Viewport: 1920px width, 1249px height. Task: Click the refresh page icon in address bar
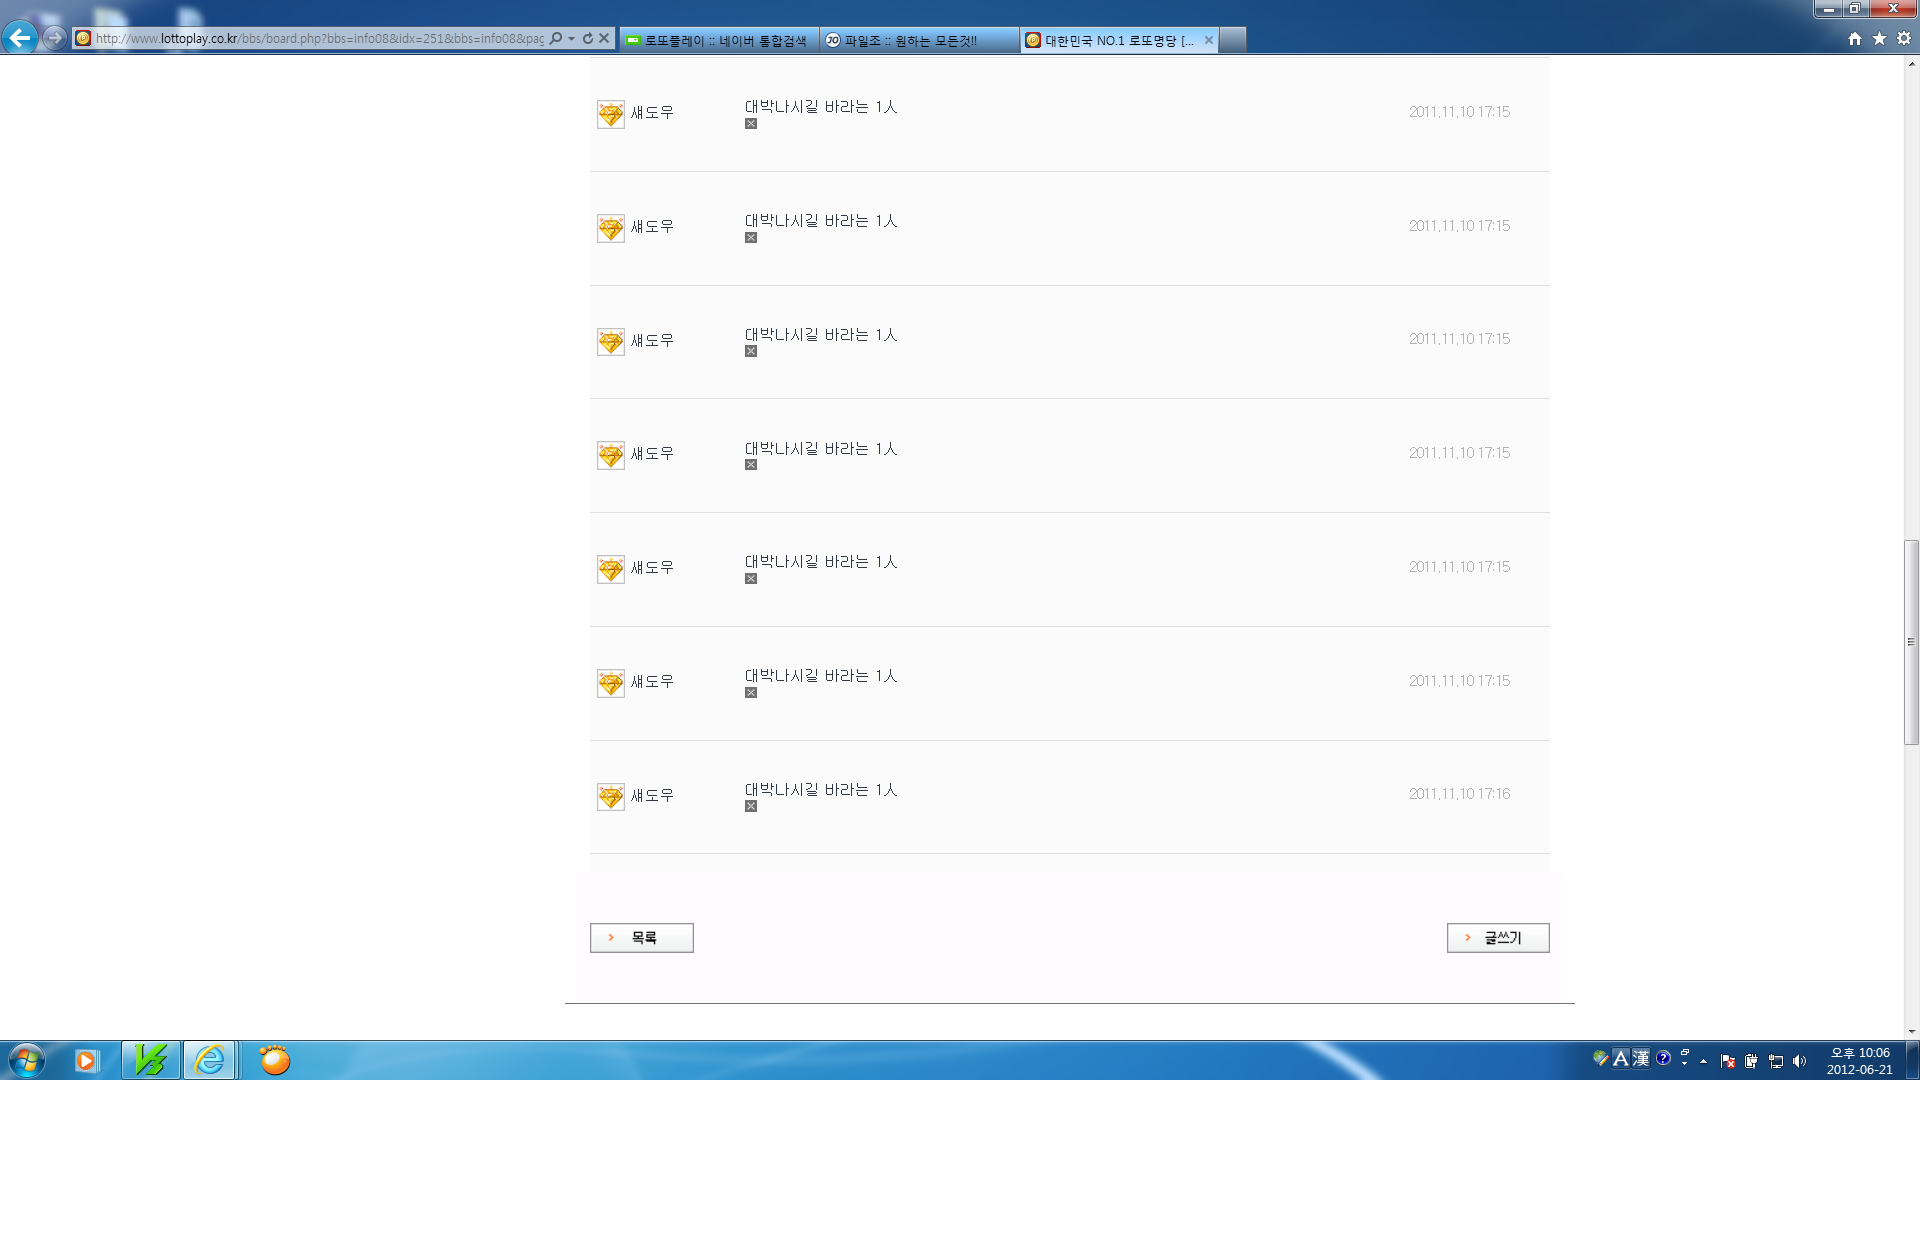588,38
